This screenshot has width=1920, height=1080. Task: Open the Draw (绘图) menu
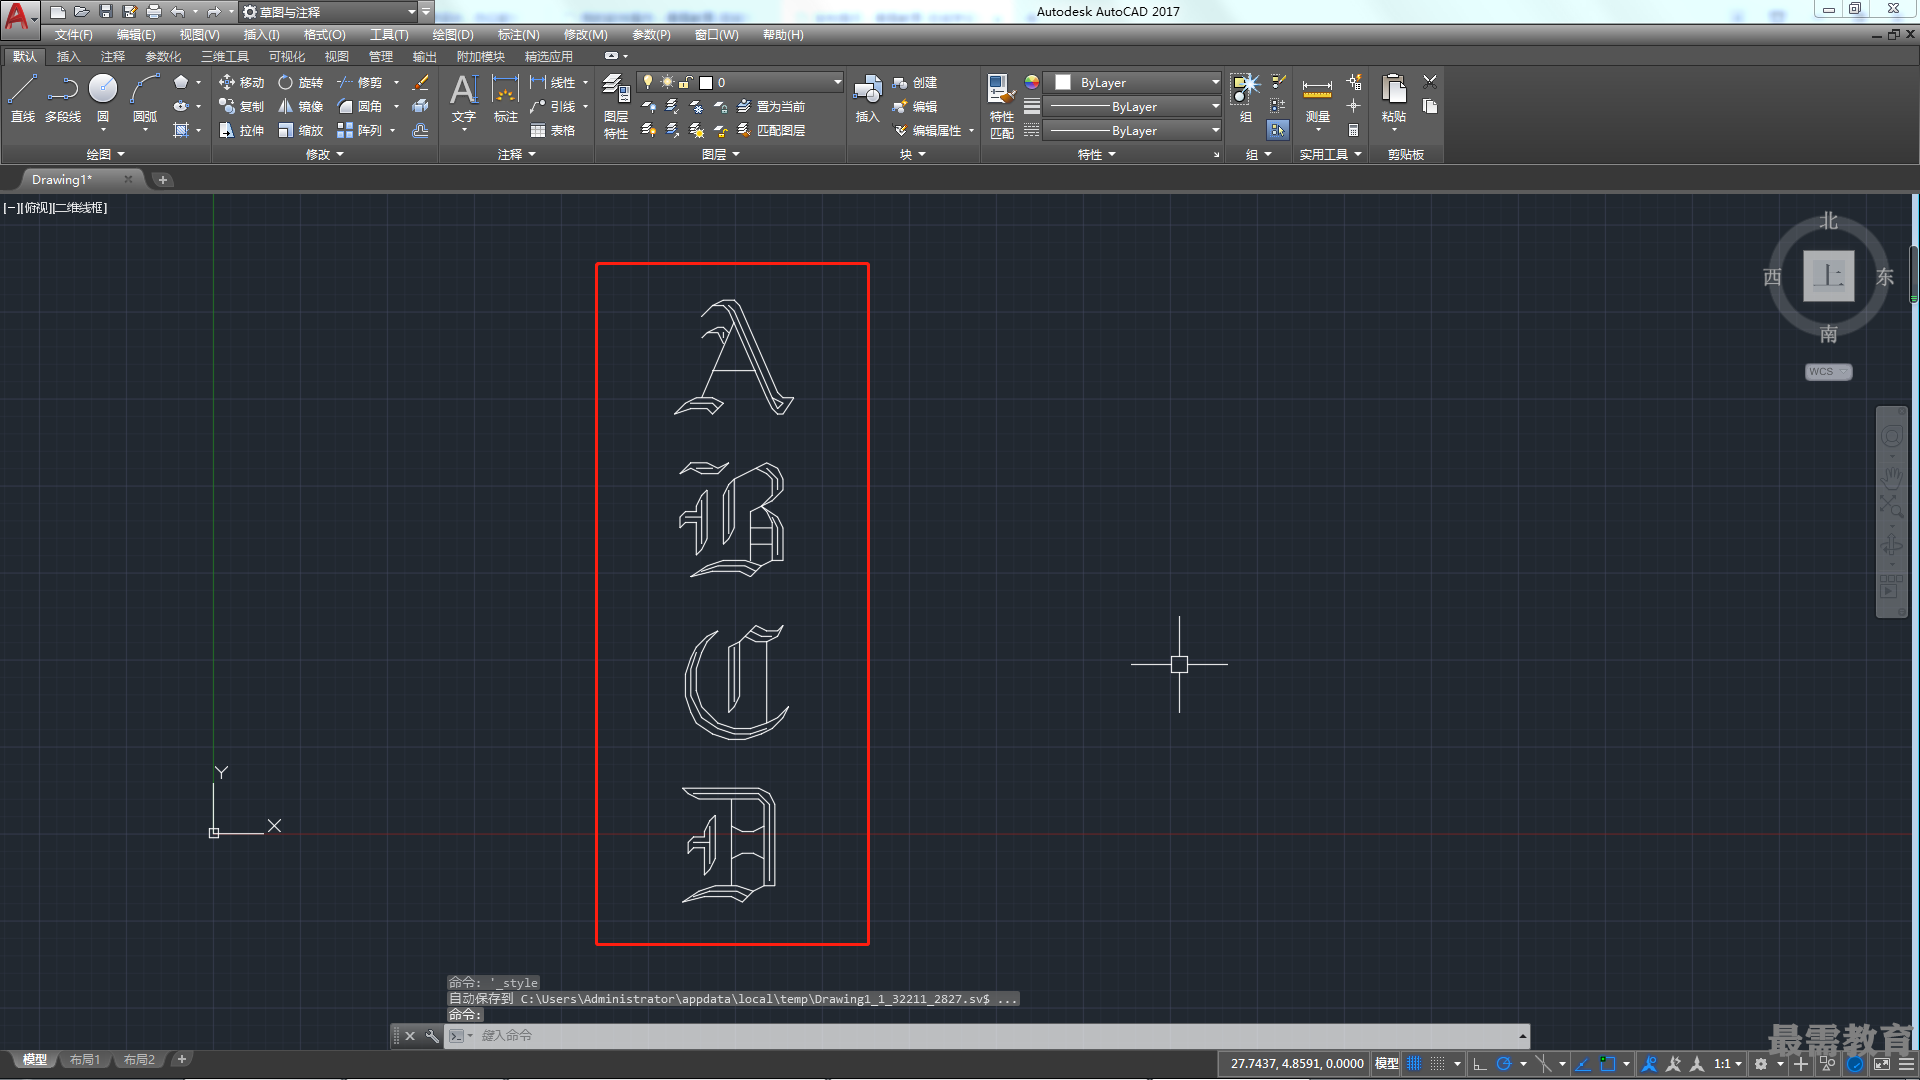[x=453, y=35]
